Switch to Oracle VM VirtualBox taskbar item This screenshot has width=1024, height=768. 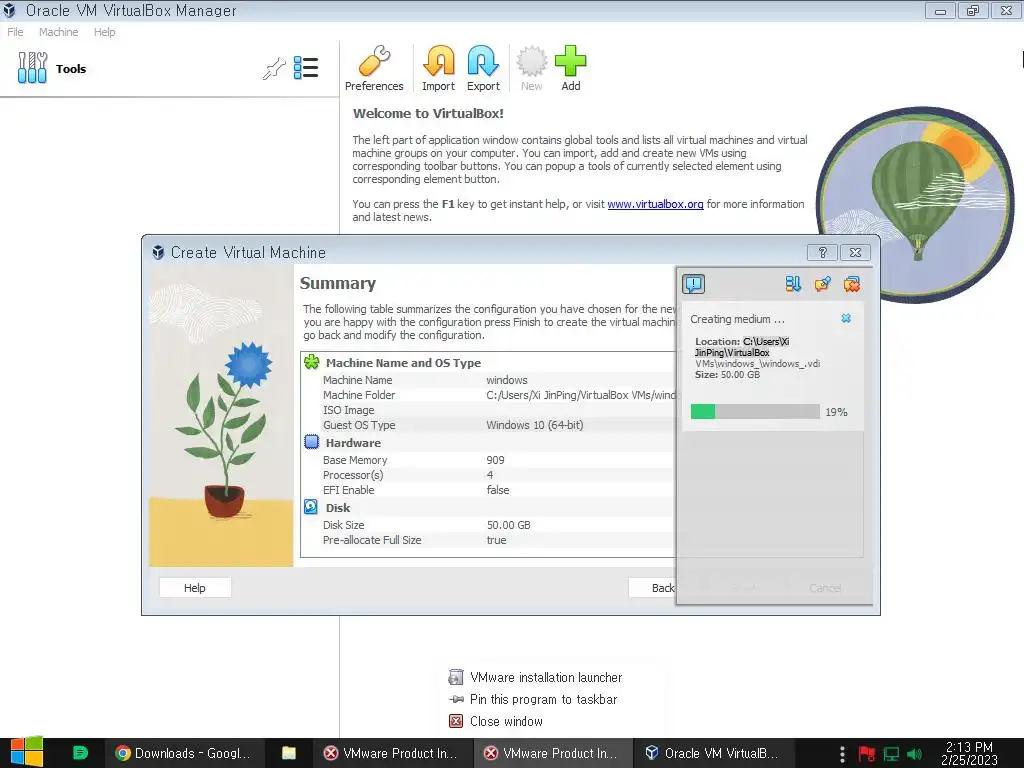point(712,753)
